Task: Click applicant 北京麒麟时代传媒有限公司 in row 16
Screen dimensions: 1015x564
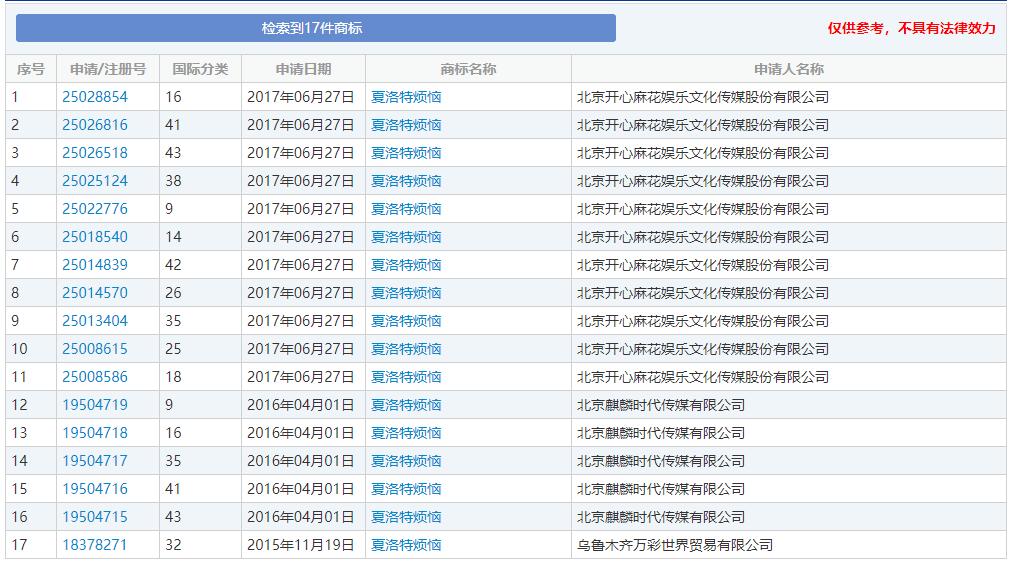Action: (x=661, y=517)
